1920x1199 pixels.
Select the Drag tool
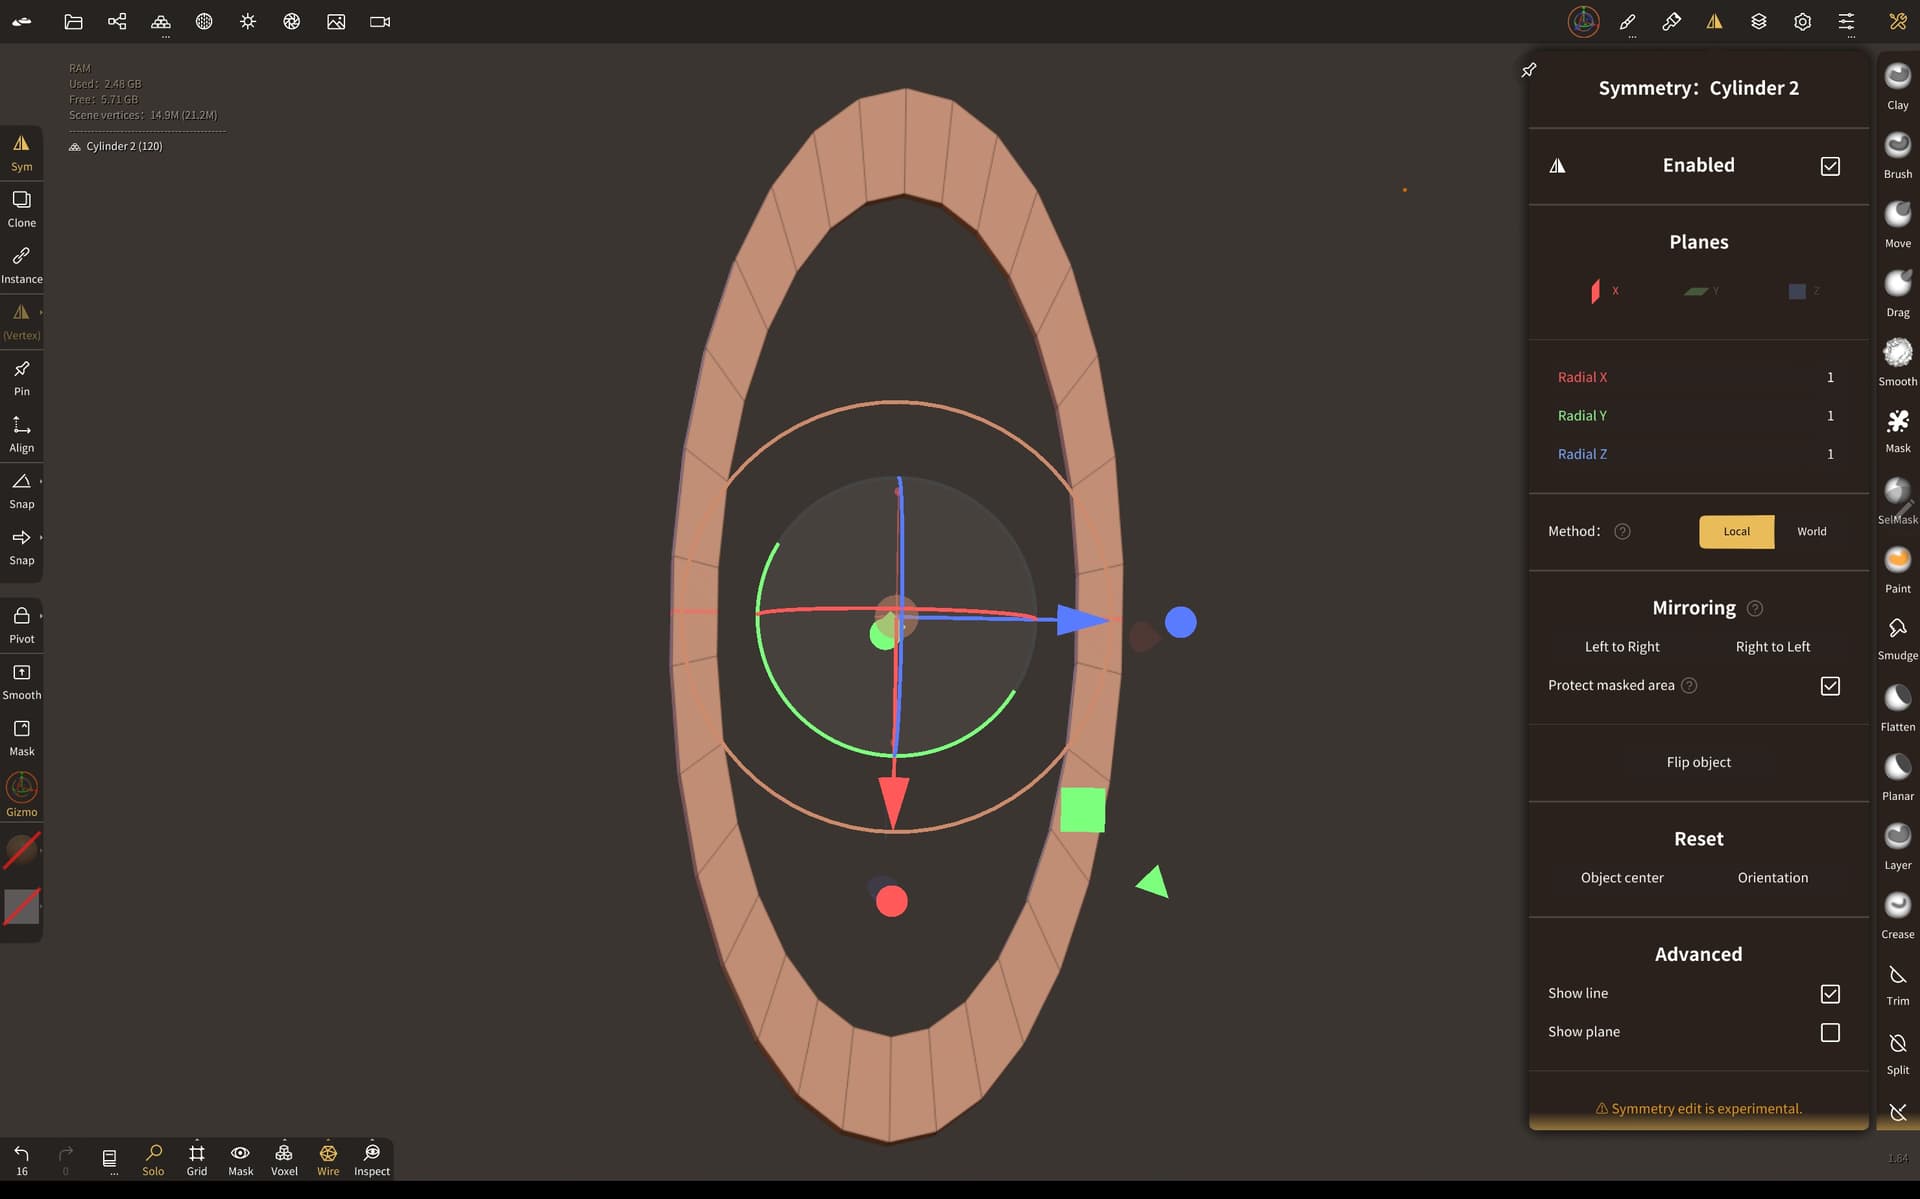pos(1898,293)
